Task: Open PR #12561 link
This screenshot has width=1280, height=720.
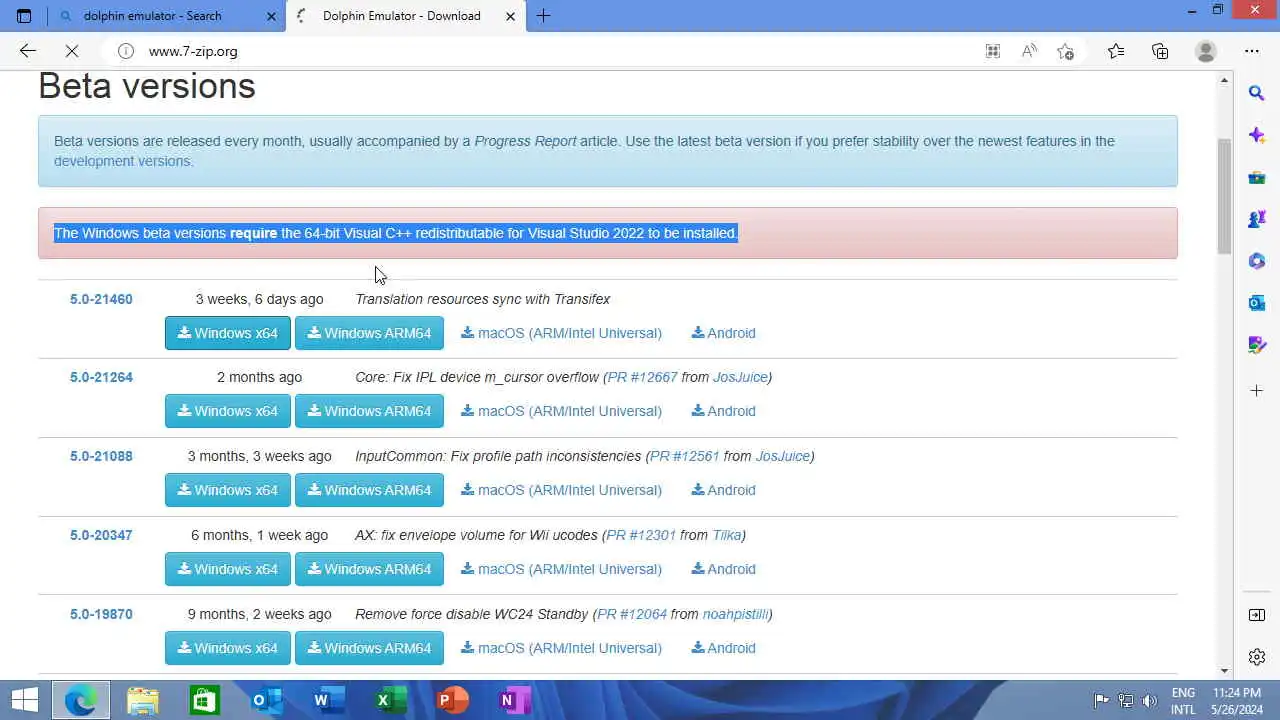Action: 685,456
